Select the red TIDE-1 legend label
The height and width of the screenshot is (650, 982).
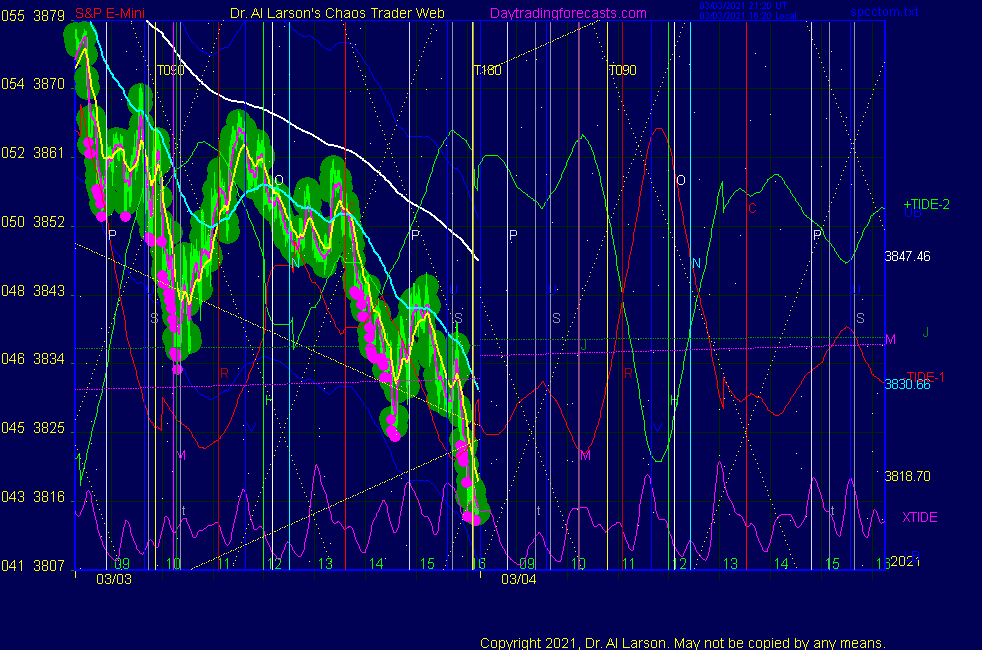[924, 376]
